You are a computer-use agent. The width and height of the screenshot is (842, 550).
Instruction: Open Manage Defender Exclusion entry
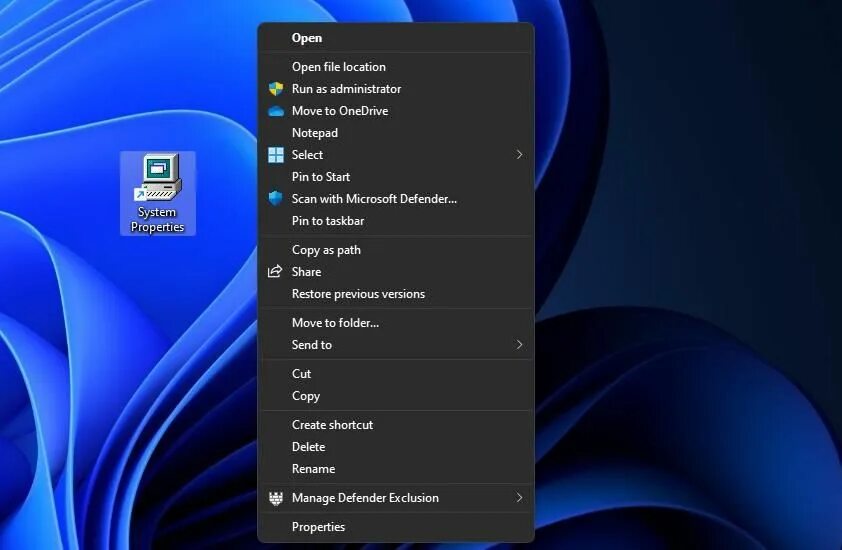coord(396,498)
